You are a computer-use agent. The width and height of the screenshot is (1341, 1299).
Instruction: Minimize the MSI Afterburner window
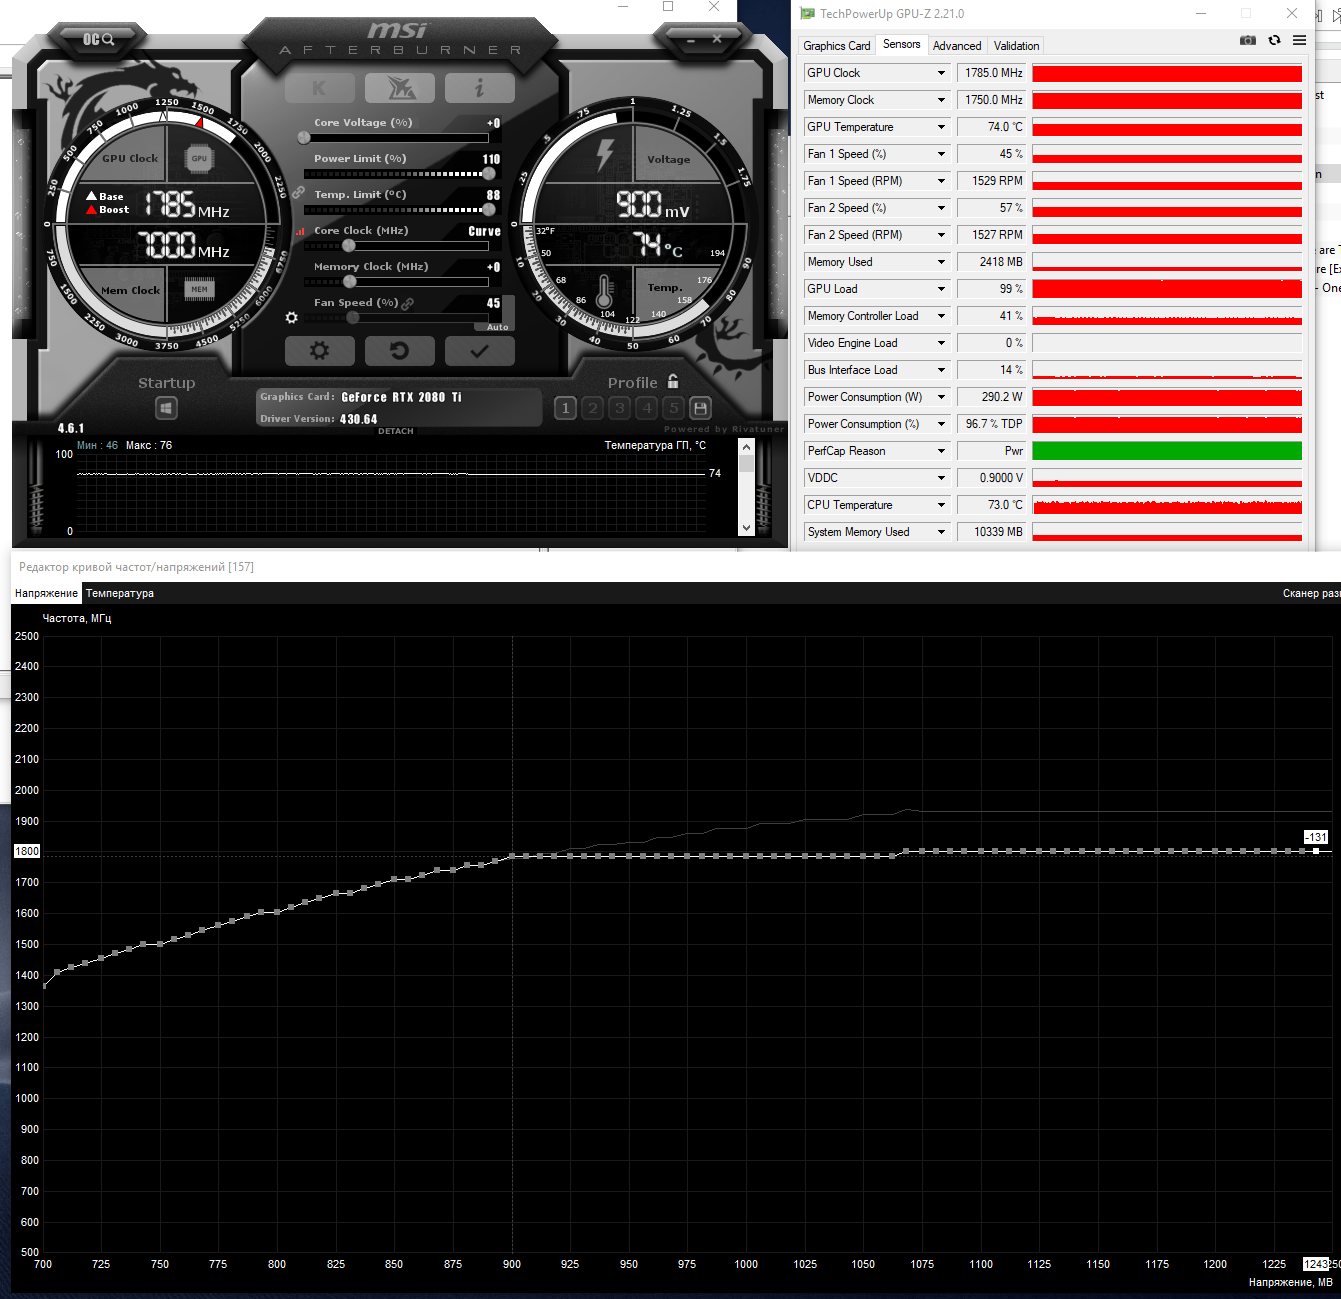click(x=690, y=39)
